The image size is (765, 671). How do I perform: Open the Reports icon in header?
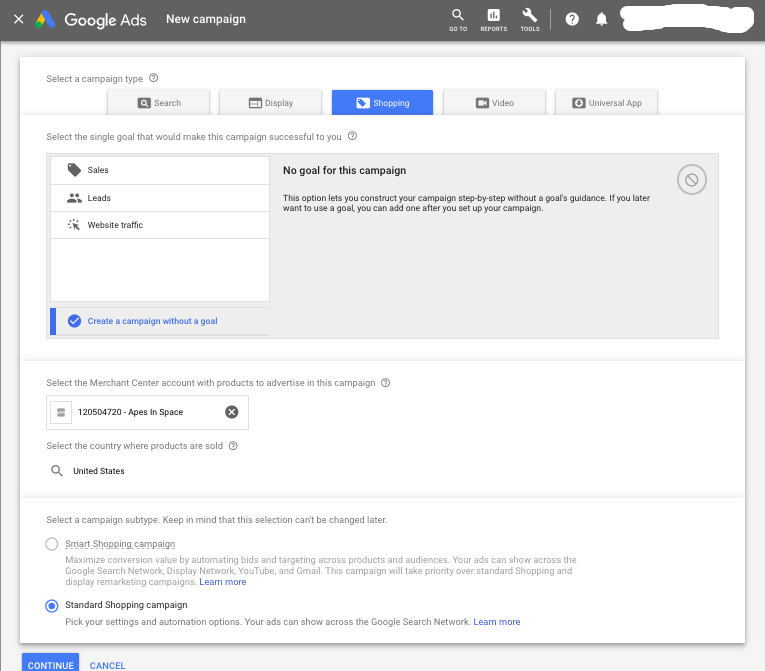[x=493, y=19]
